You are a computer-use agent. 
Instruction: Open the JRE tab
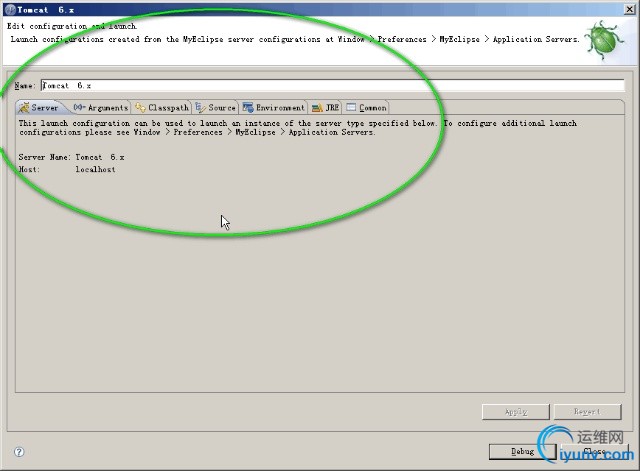[x=325, y=108]
